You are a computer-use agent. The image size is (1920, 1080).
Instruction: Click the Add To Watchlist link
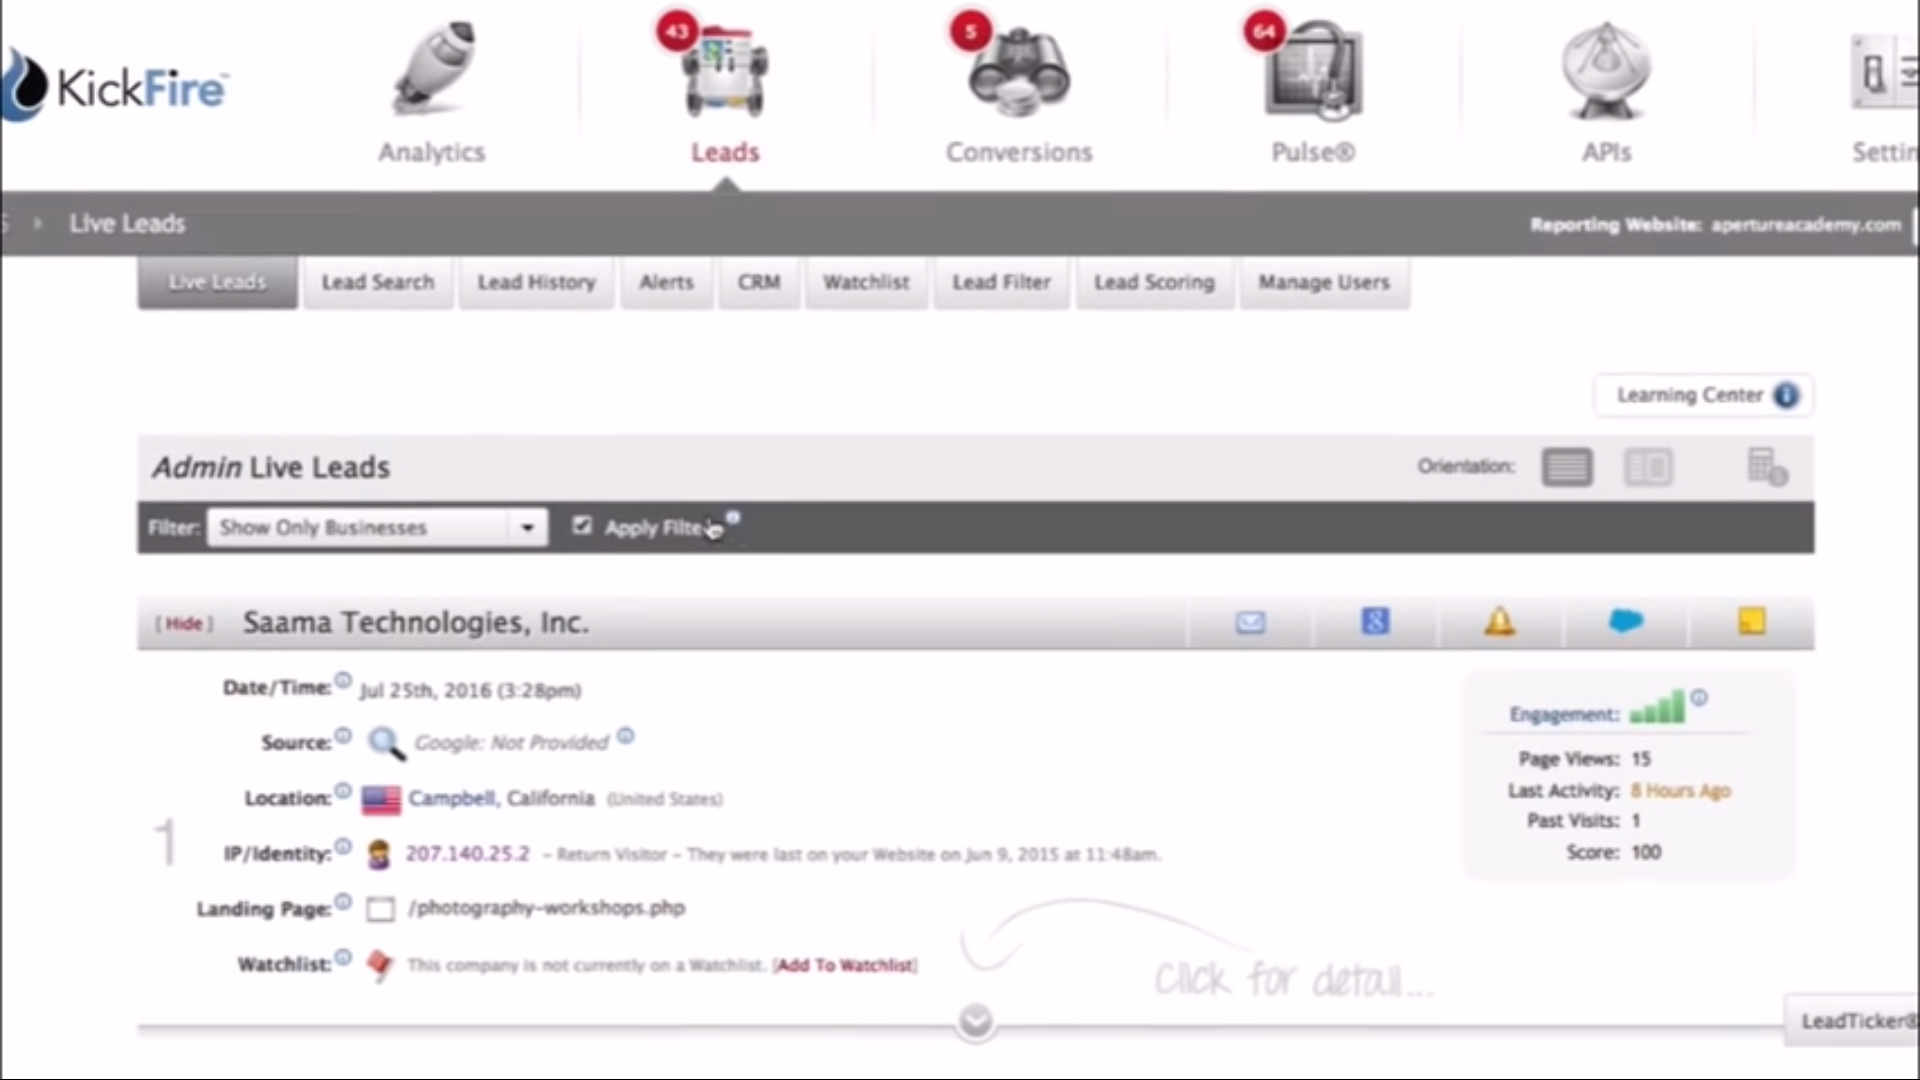(x=845, y=965)
